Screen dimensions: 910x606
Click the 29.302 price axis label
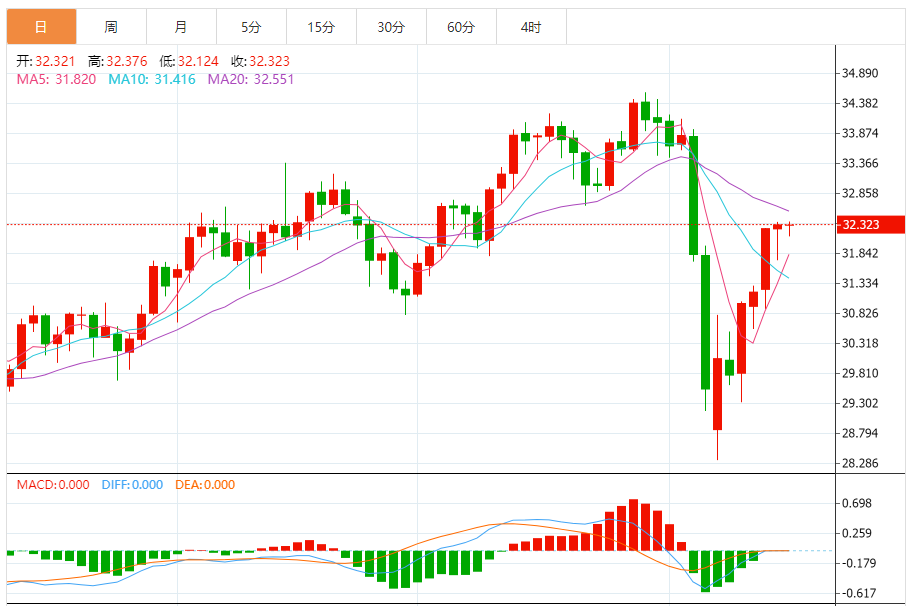(860, 403)
